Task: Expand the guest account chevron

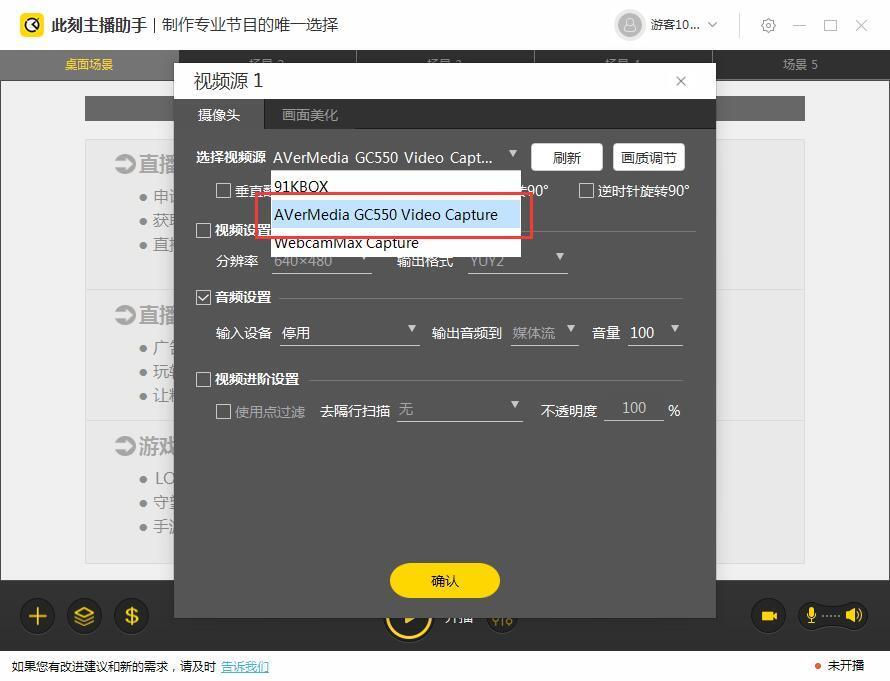Action: click(713, 24)
